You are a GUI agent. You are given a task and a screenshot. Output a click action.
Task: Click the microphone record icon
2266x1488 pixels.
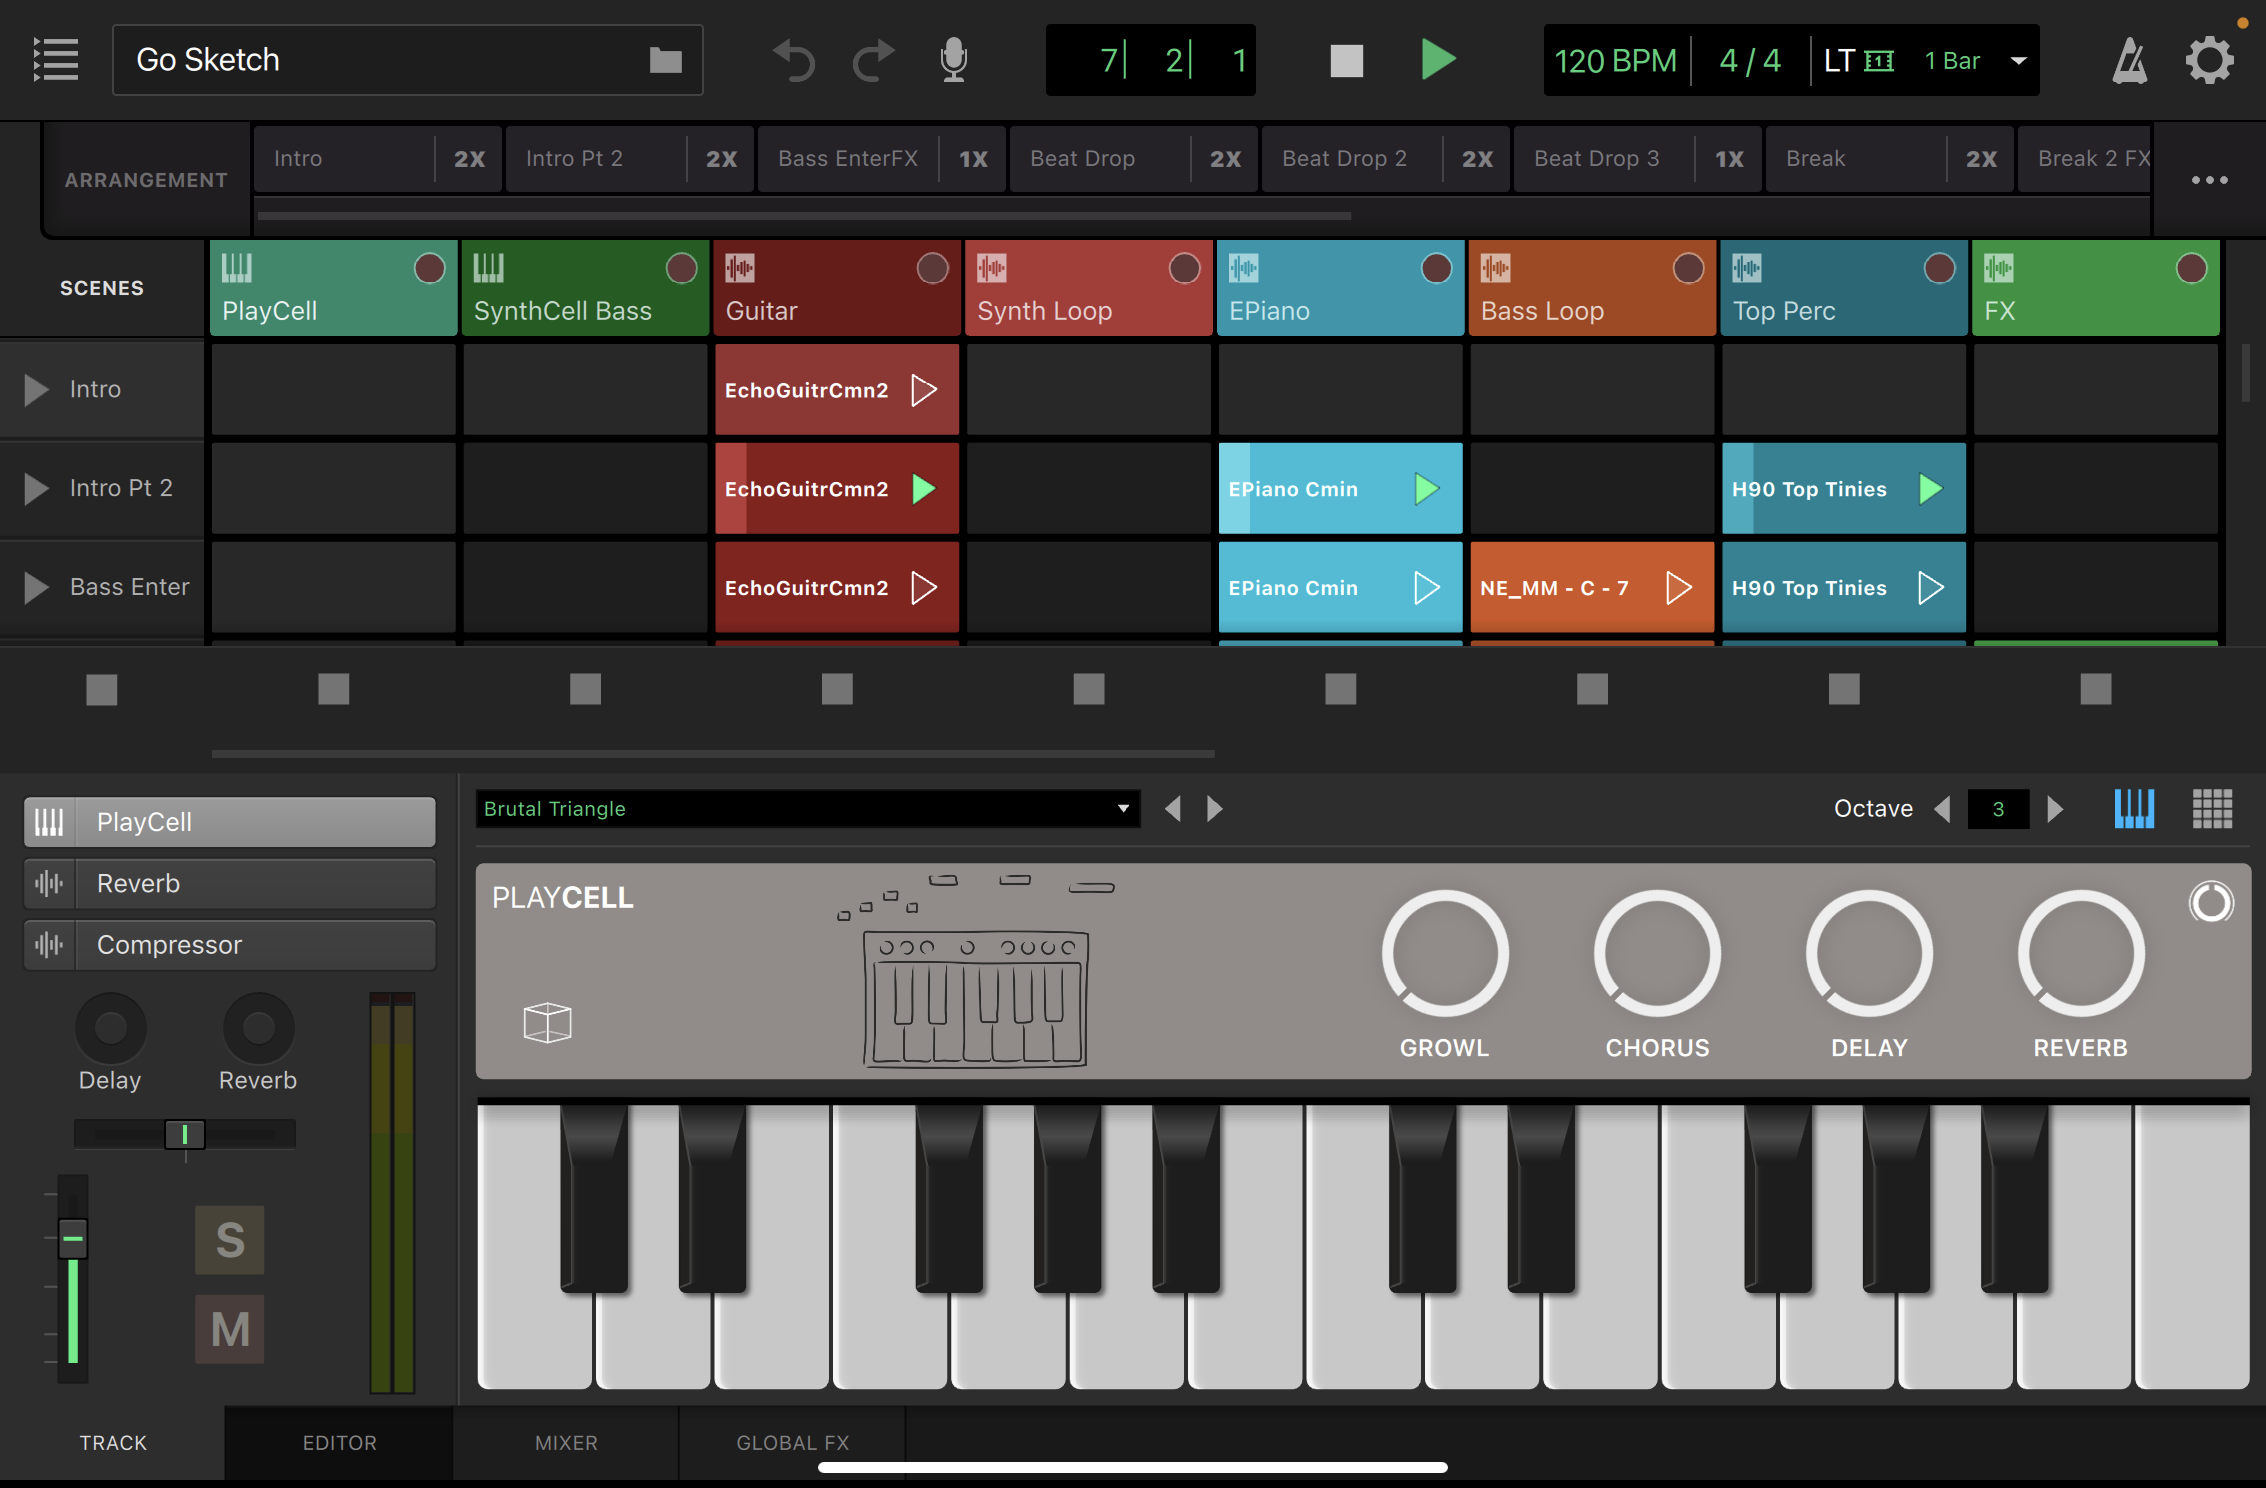(x=954, y=61)
